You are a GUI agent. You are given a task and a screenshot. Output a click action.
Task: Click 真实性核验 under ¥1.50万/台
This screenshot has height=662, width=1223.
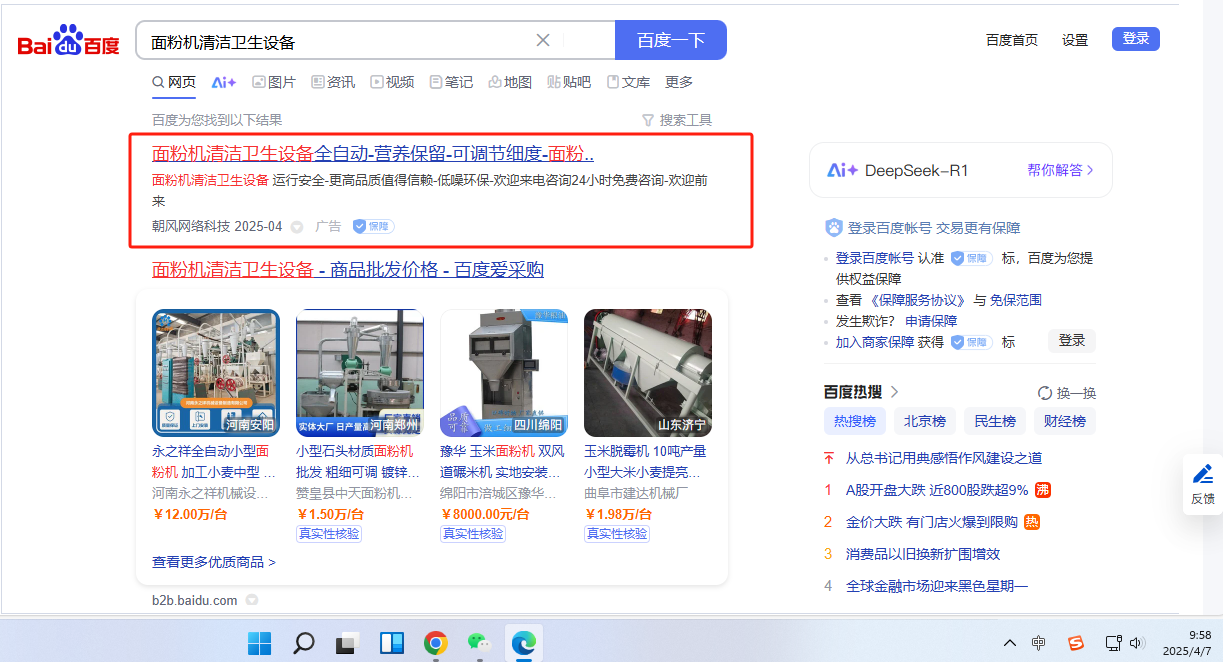[x=329, y=534]
